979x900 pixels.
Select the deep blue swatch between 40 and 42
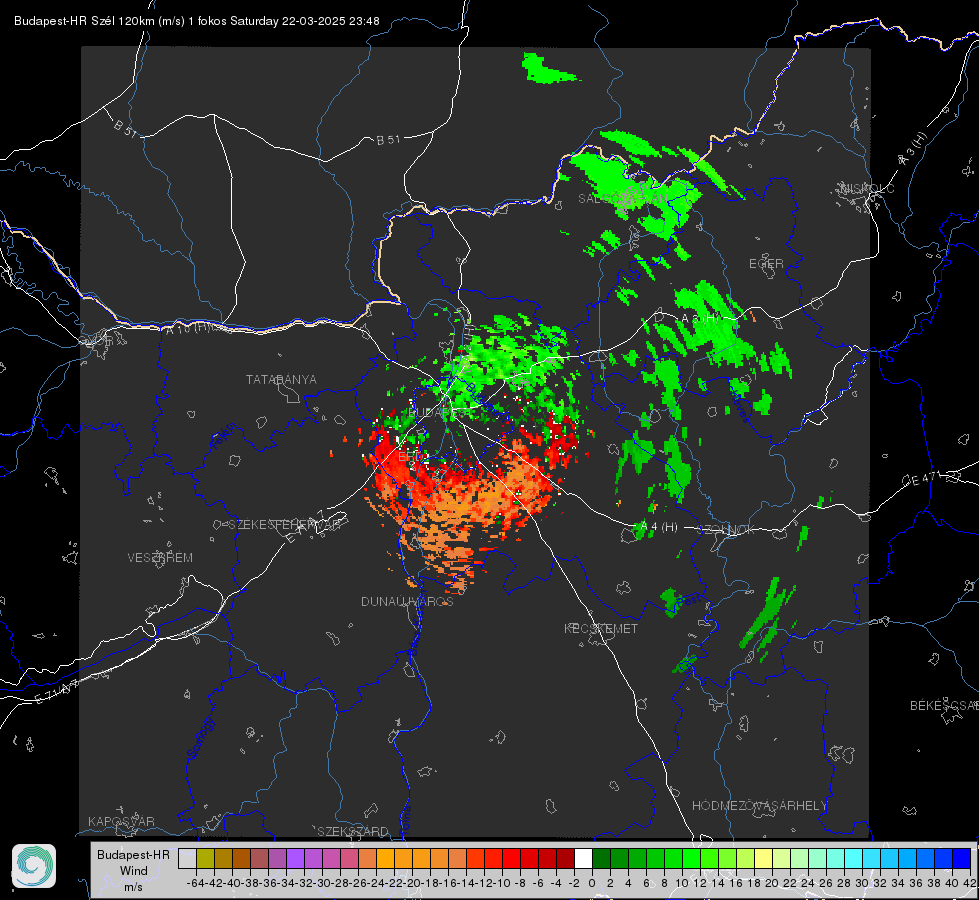(961, 859)
